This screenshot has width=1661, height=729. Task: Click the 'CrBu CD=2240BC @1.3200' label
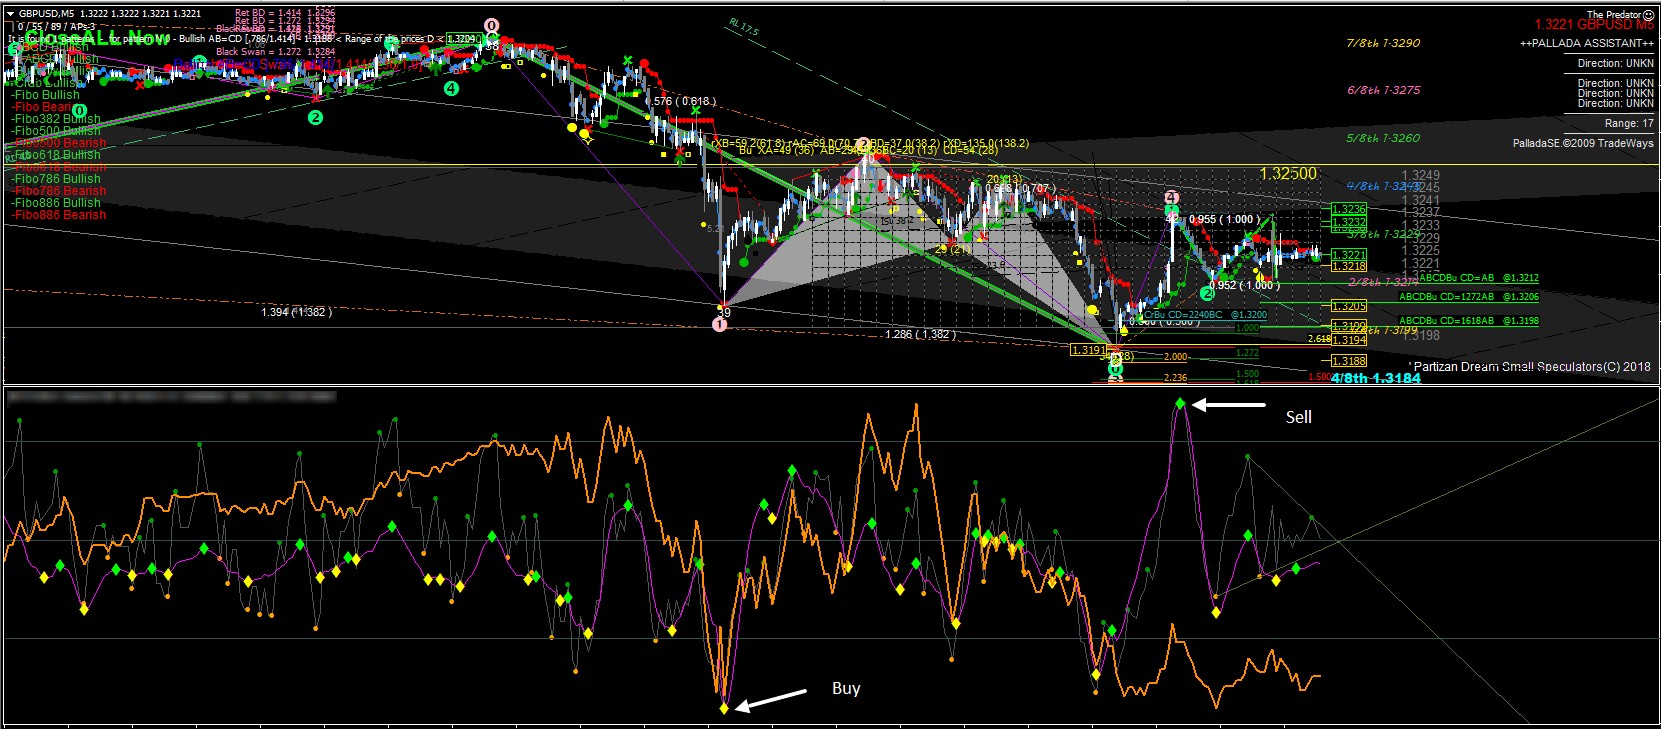point(1204,315)
